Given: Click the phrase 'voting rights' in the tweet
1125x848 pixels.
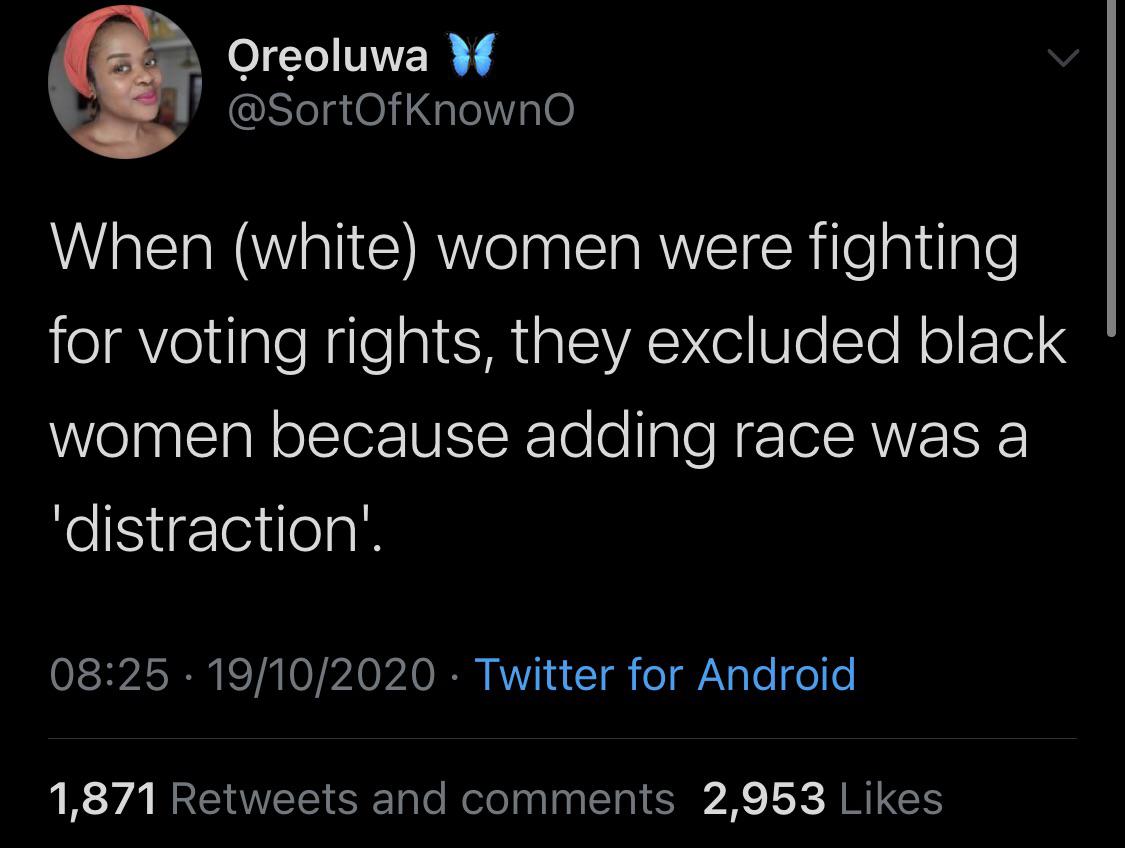Looking at the screenshot, I should coord(310,343).
